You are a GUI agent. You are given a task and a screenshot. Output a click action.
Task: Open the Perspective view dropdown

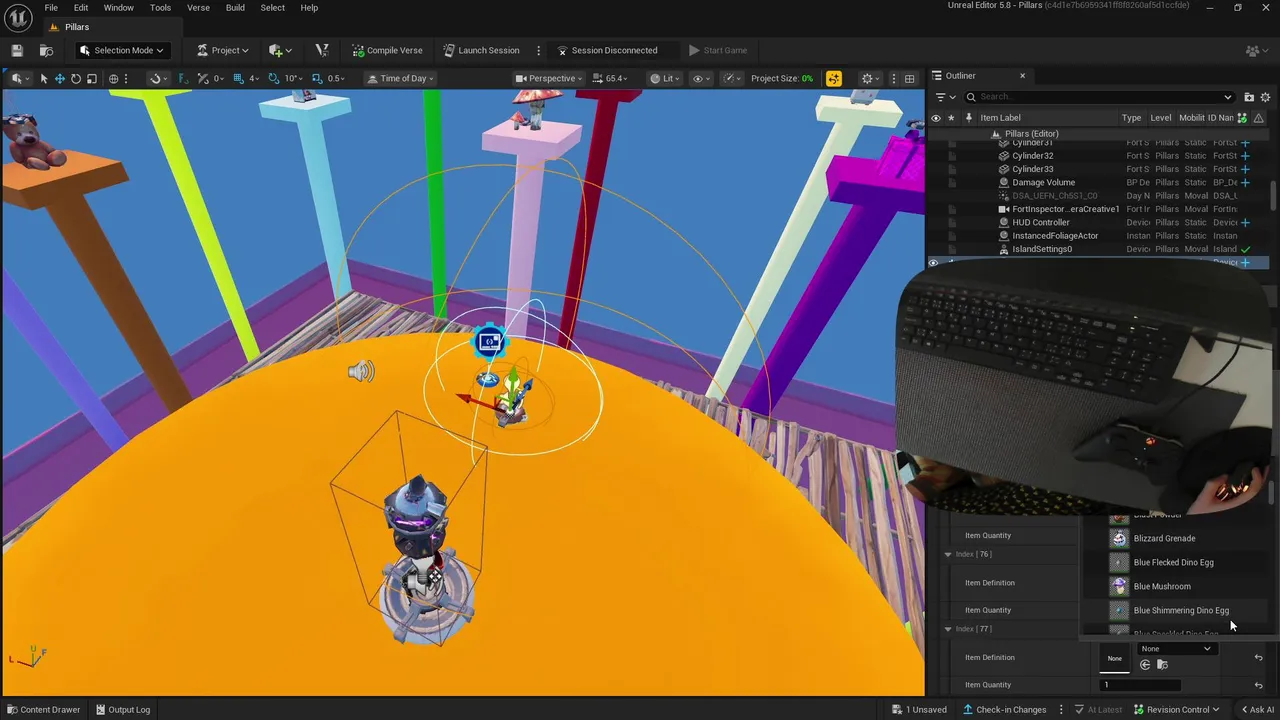click(x=550, y=78)
